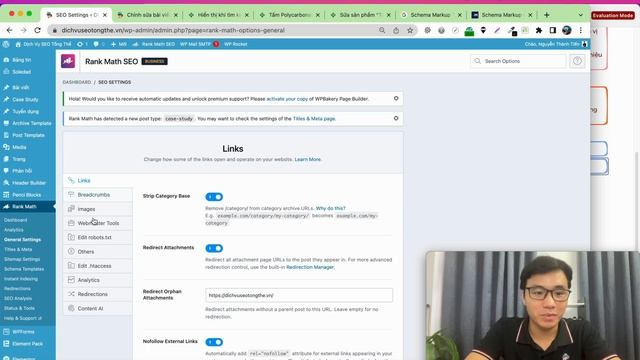Open the Titles & Meta page link
The height and width of the screenshot is (360, 640).
[314, 119]
